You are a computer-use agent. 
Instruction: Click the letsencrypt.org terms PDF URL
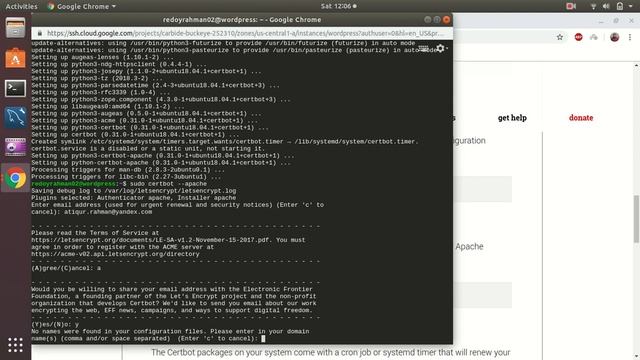pyautogui.click(x=150, y=240)
